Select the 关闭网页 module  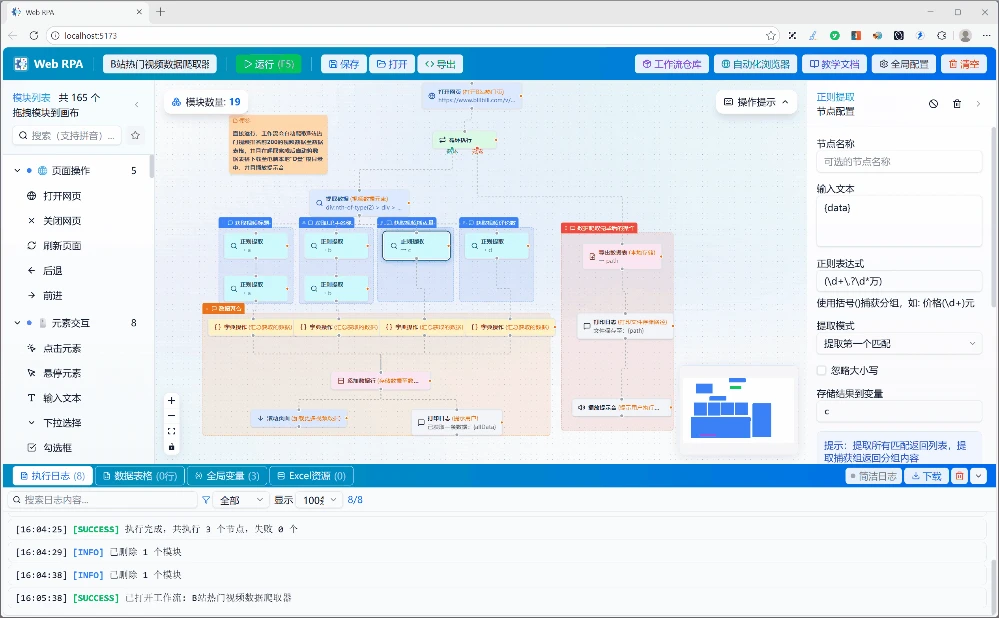click(62, 220)
